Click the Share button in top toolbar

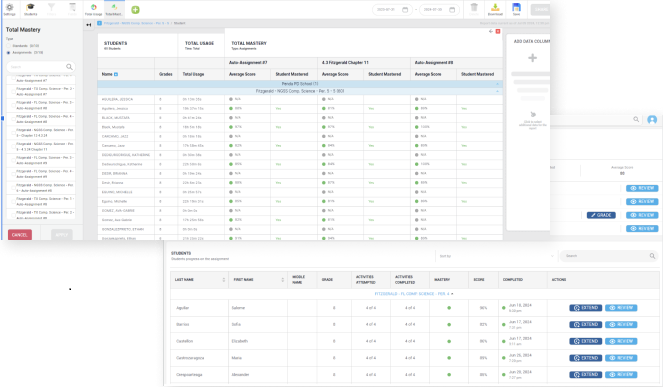540,9
